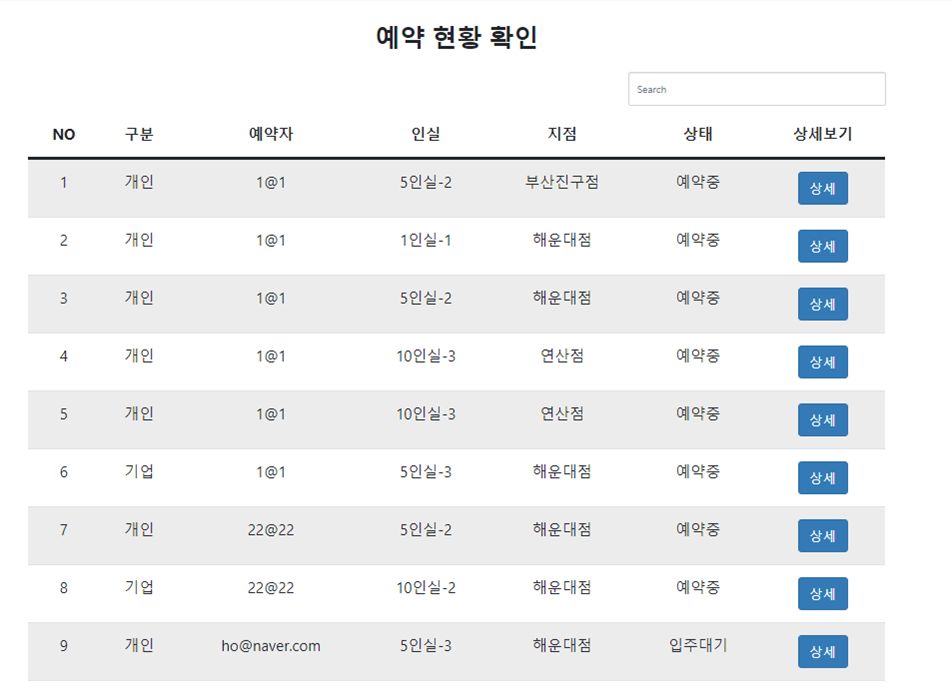Click 1@1 in row 6
Viewport: 951px width, 698px height.
point(271,472)
